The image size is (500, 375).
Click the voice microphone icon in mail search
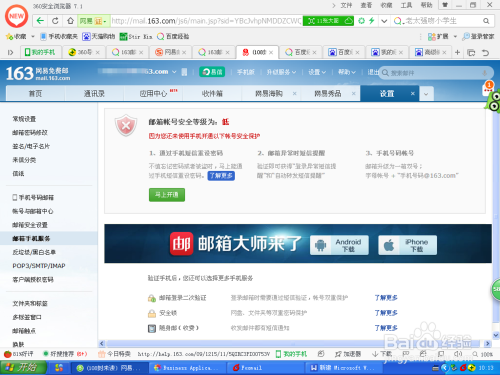[x=484, y=73]
